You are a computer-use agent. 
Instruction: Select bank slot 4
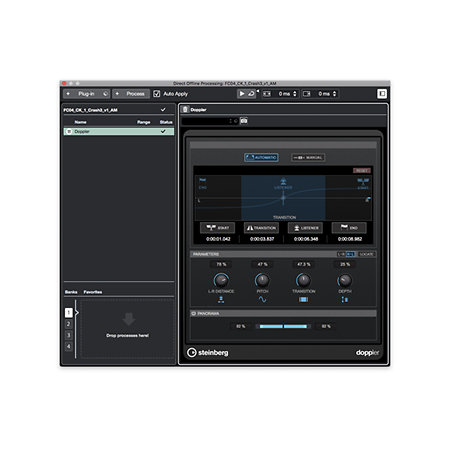[x=68, y=347]
